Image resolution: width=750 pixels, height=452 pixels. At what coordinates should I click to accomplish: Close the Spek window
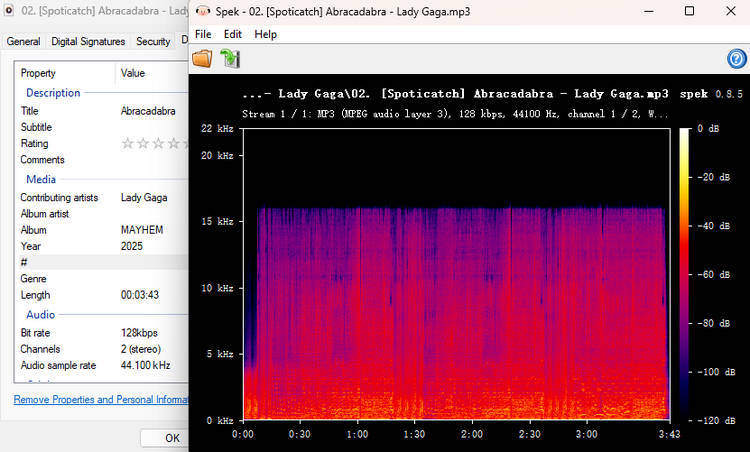[730, 11]
